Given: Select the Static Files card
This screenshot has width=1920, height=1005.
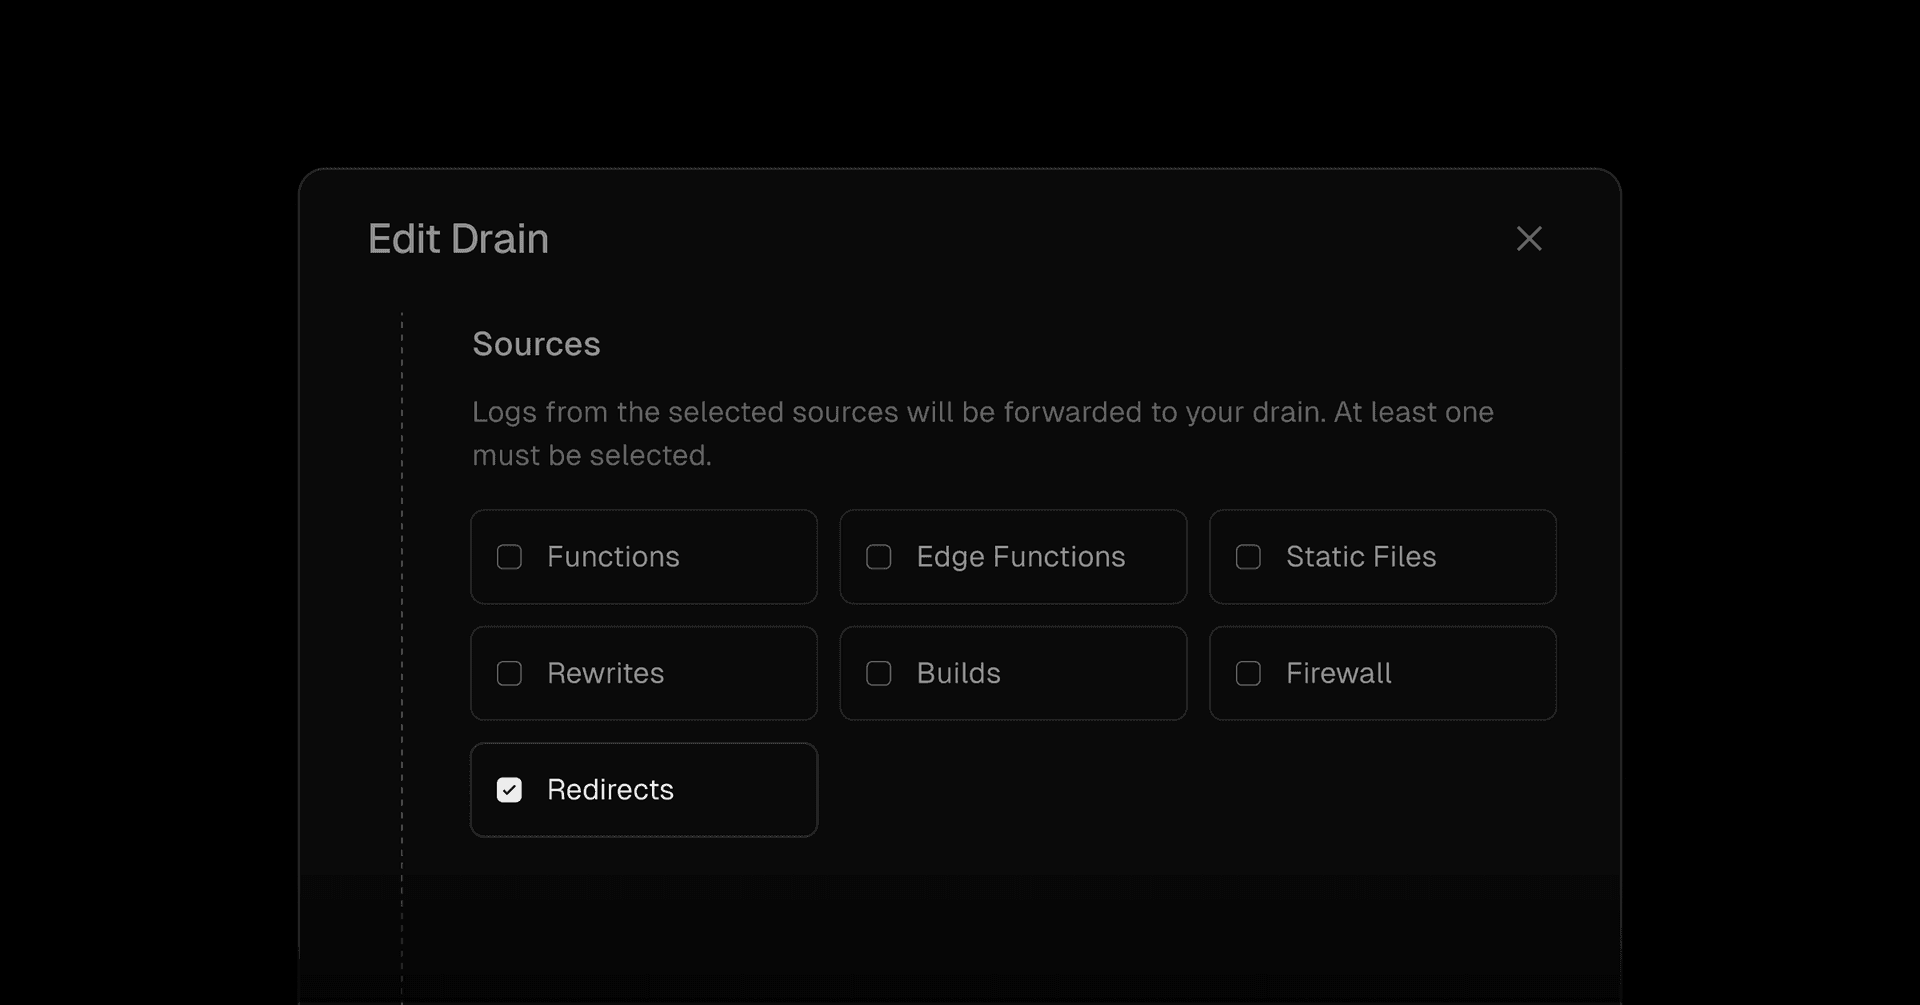Looking at the screenshot, I should point(1383,557).
